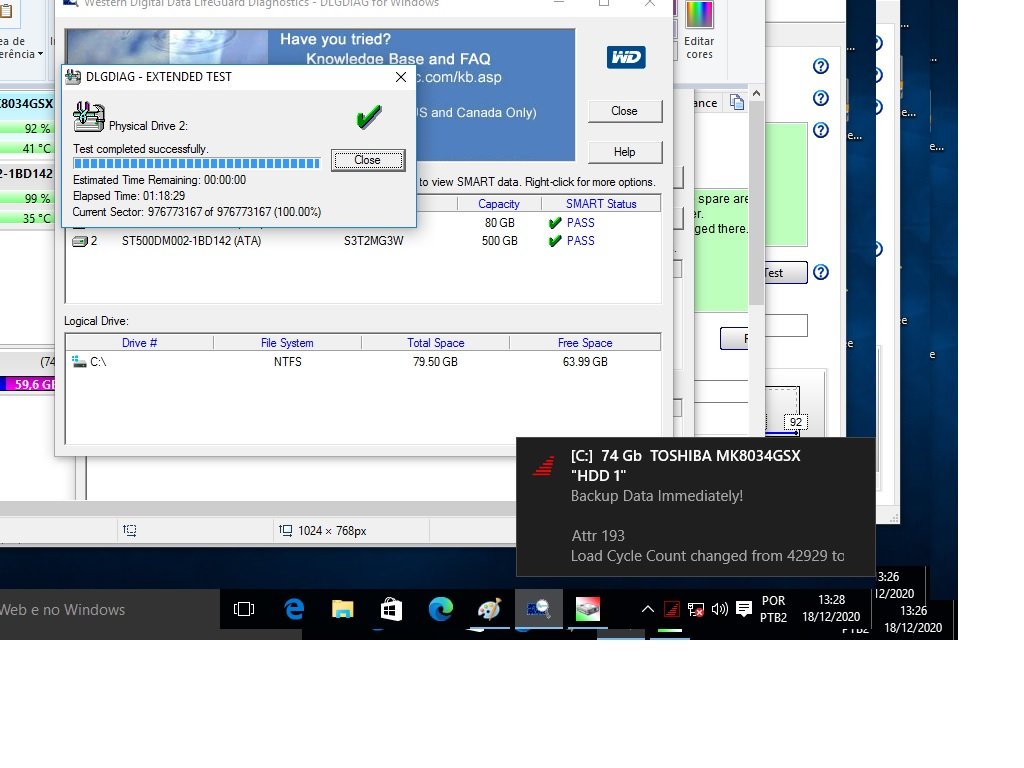This screenshot has height=768, width=1024.
Task: Launch Internet Explorer from taskbar
Action: click(293, 609)
